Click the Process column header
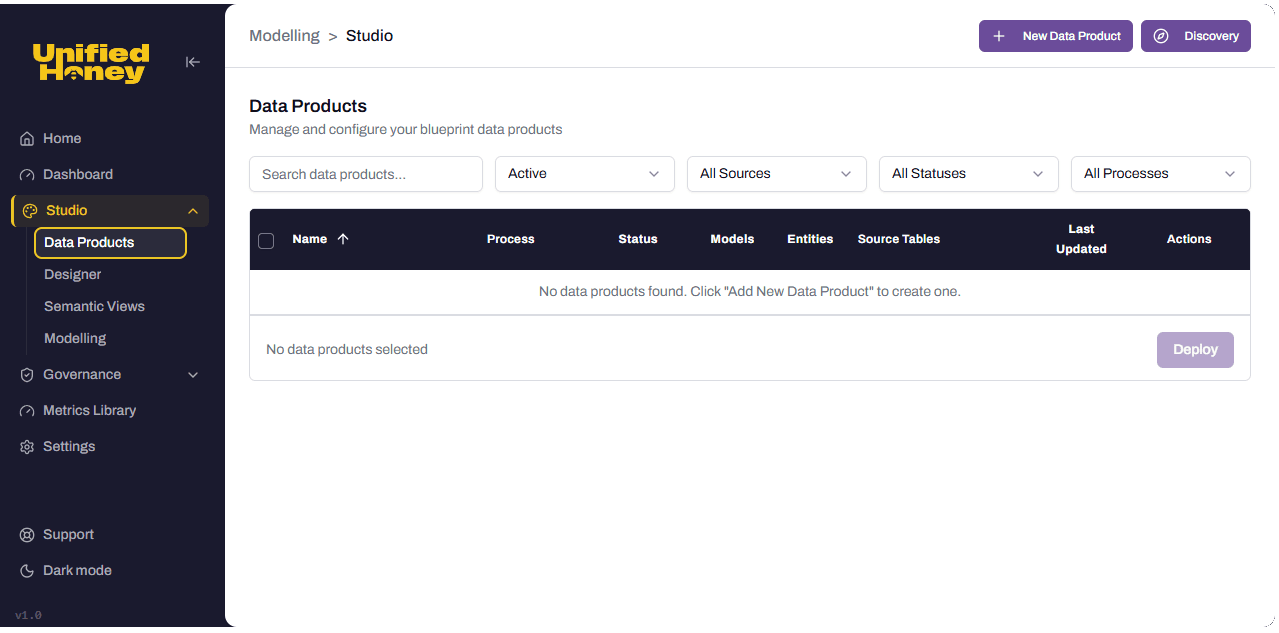 tap(511, 240)
